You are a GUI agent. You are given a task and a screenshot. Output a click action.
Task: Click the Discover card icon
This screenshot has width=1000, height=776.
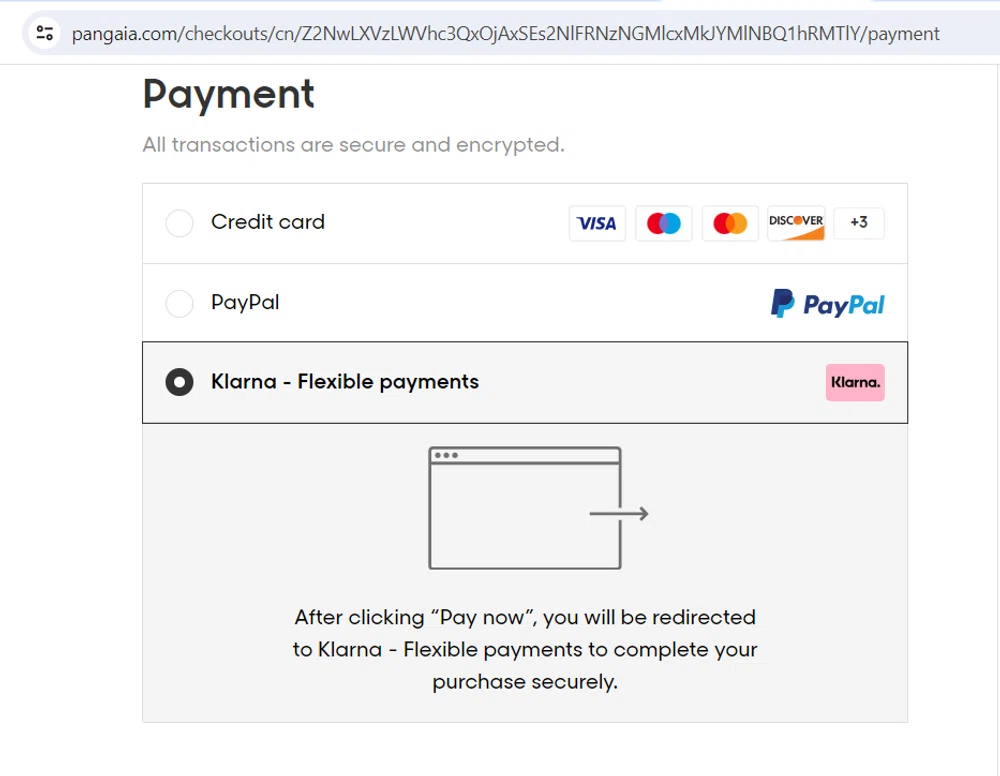tap(795, 223)
